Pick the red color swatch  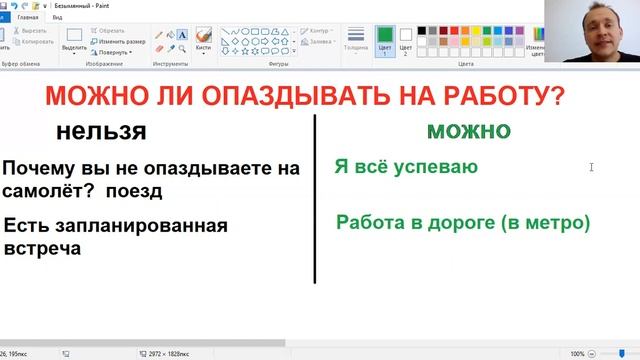point(454,31)
